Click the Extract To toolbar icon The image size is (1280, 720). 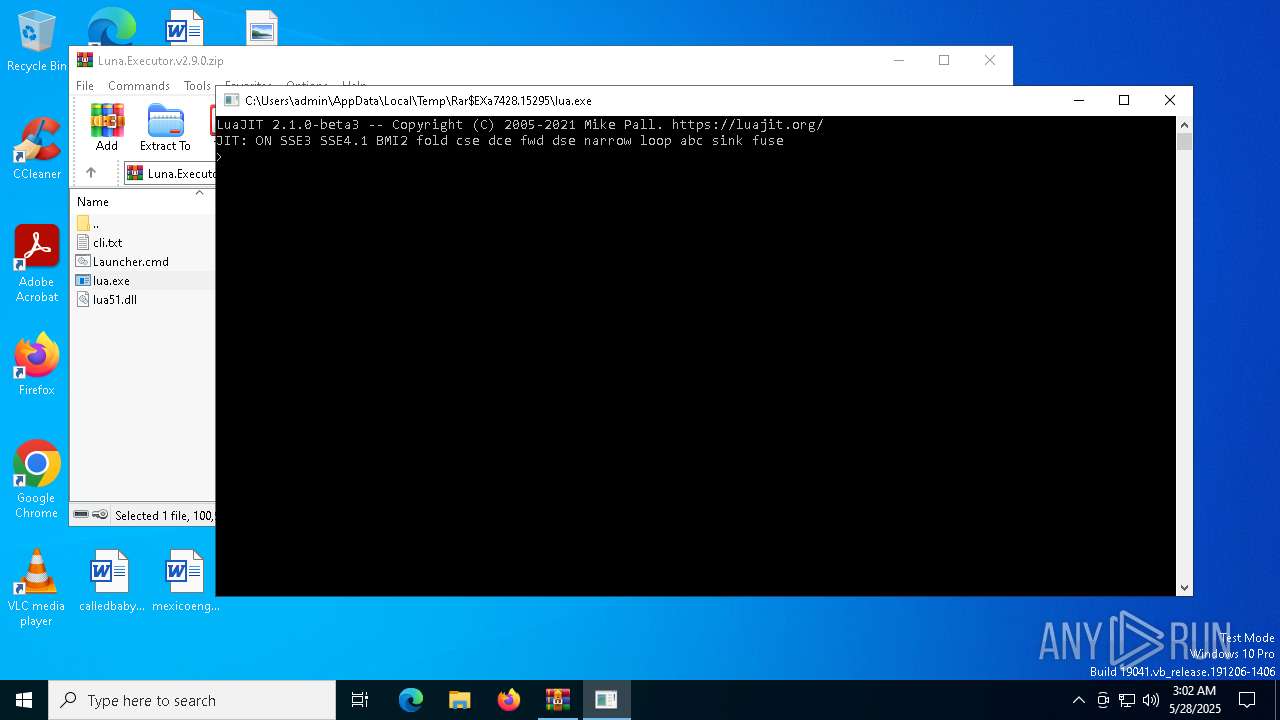point(165,127)
